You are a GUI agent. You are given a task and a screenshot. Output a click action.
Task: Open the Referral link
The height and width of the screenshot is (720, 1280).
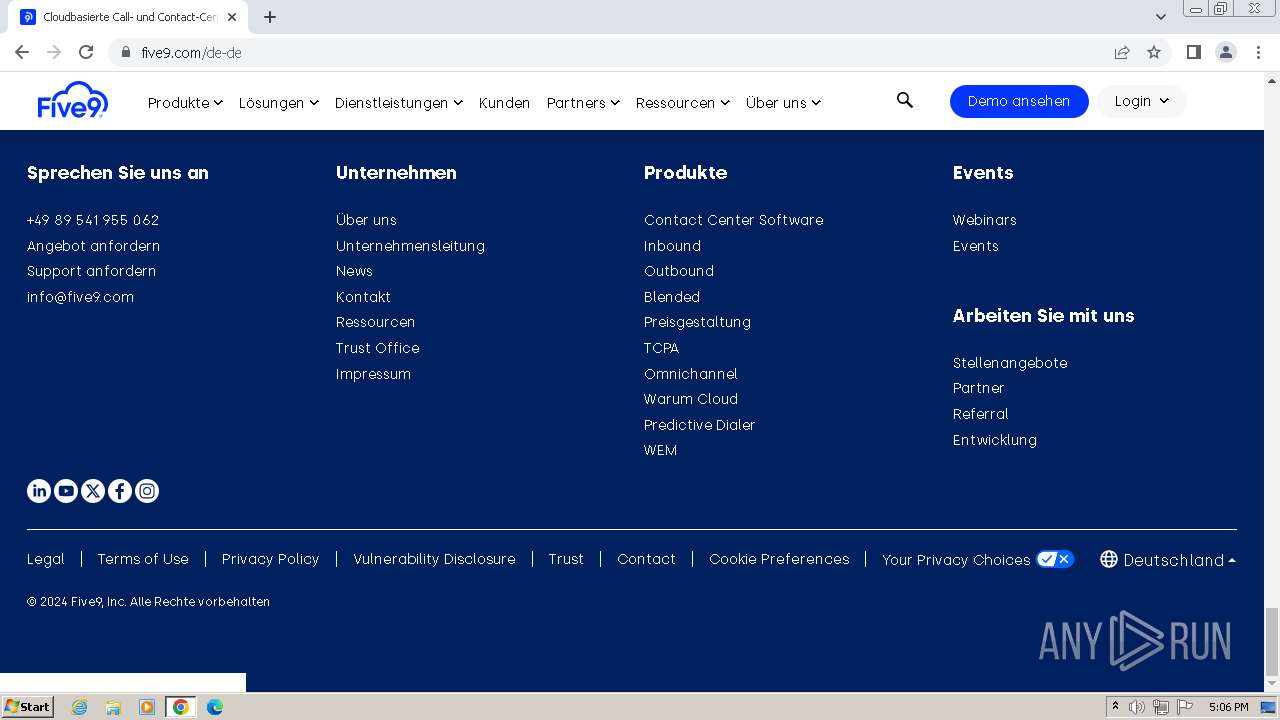click(980, 414)
